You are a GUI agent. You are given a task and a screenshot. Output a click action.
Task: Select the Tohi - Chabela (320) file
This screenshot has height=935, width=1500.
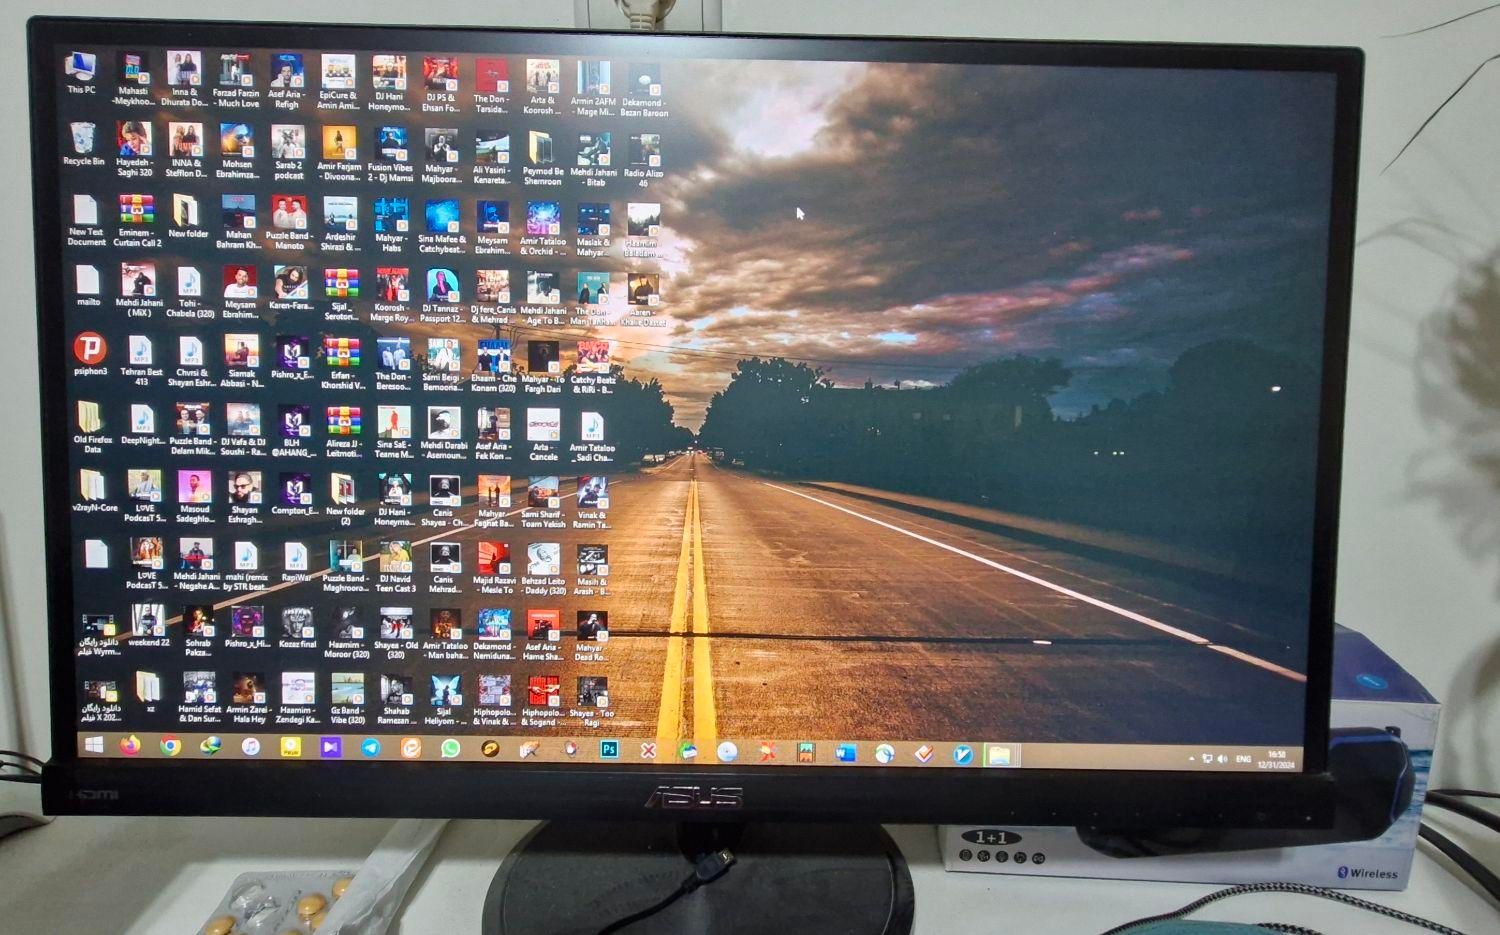point(190,292)
